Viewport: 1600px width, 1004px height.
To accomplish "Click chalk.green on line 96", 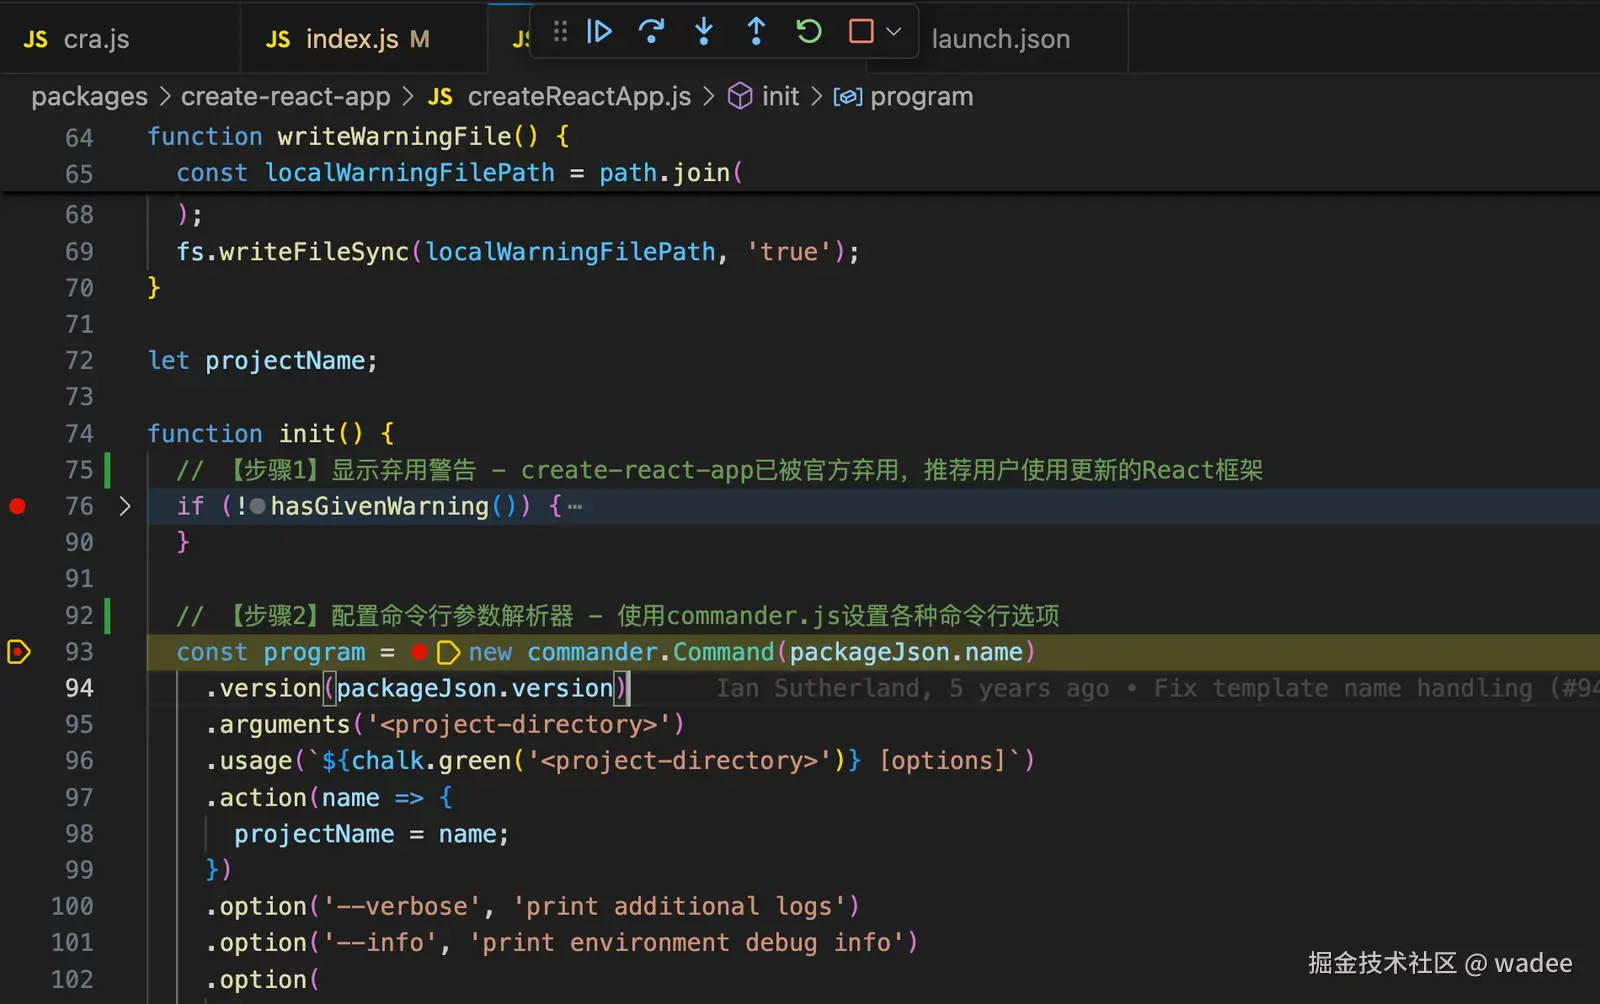I will pos(432,761).
